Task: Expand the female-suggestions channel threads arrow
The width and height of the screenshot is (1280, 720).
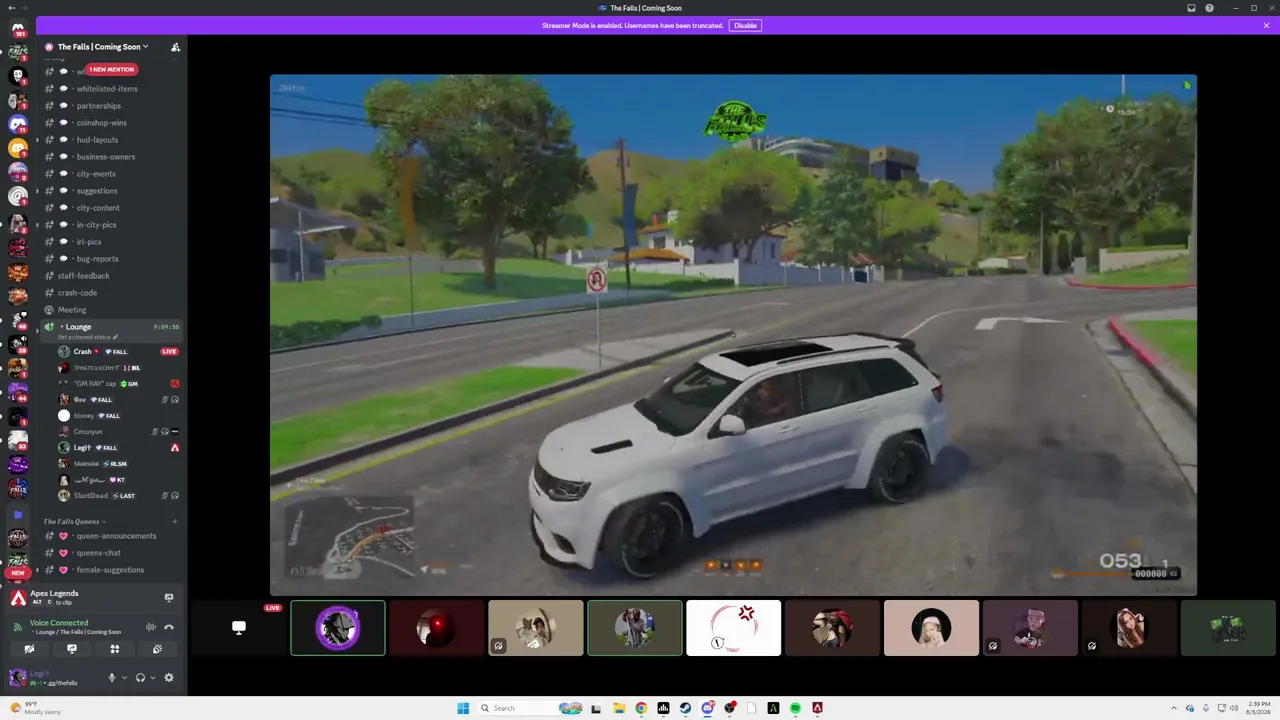Action: 38,570
